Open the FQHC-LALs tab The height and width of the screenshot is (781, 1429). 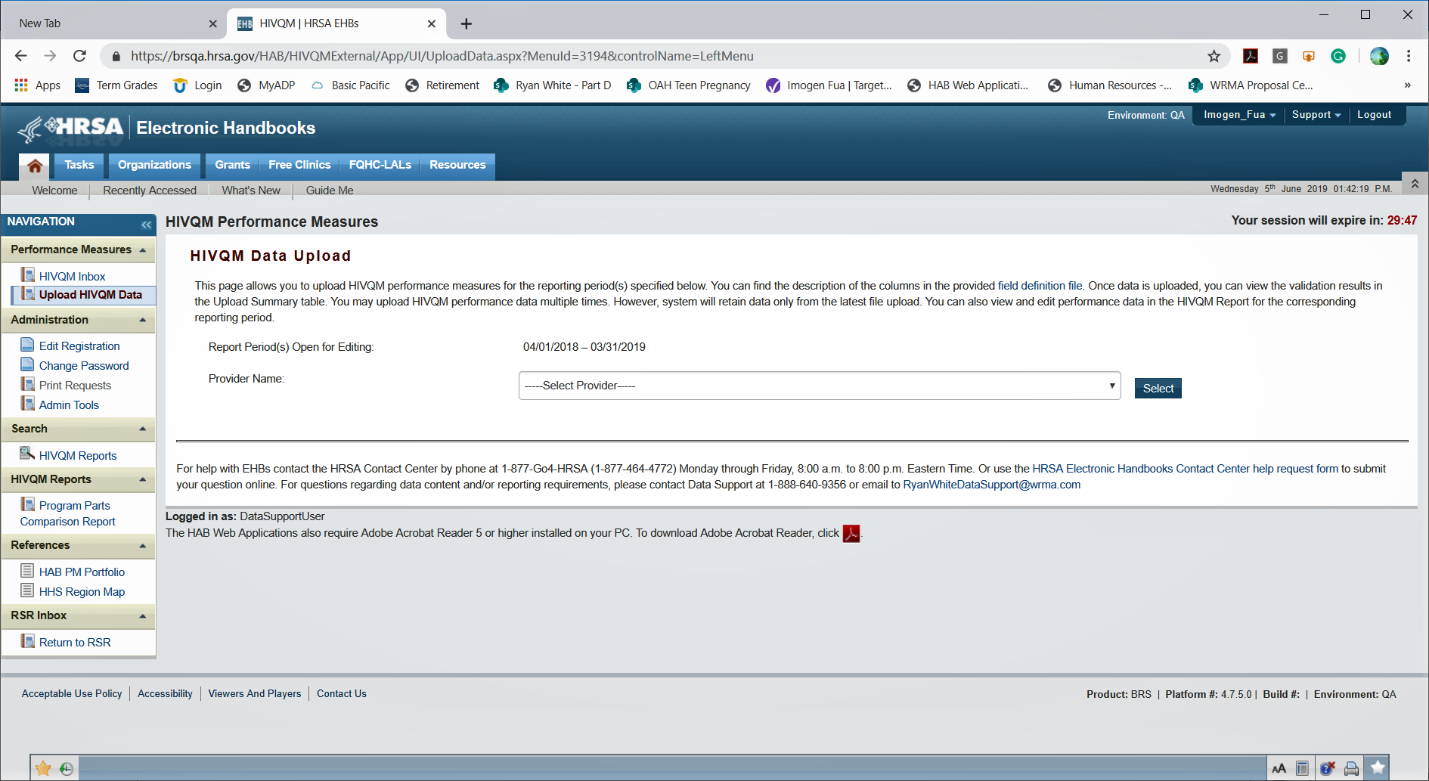click(380, 166)
